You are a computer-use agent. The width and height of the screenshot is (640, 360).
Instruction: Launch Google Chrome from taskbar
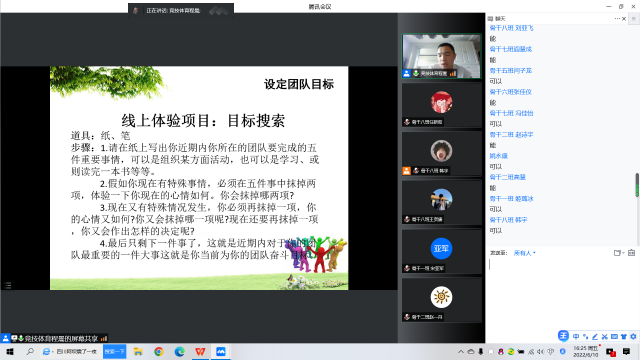159,351
